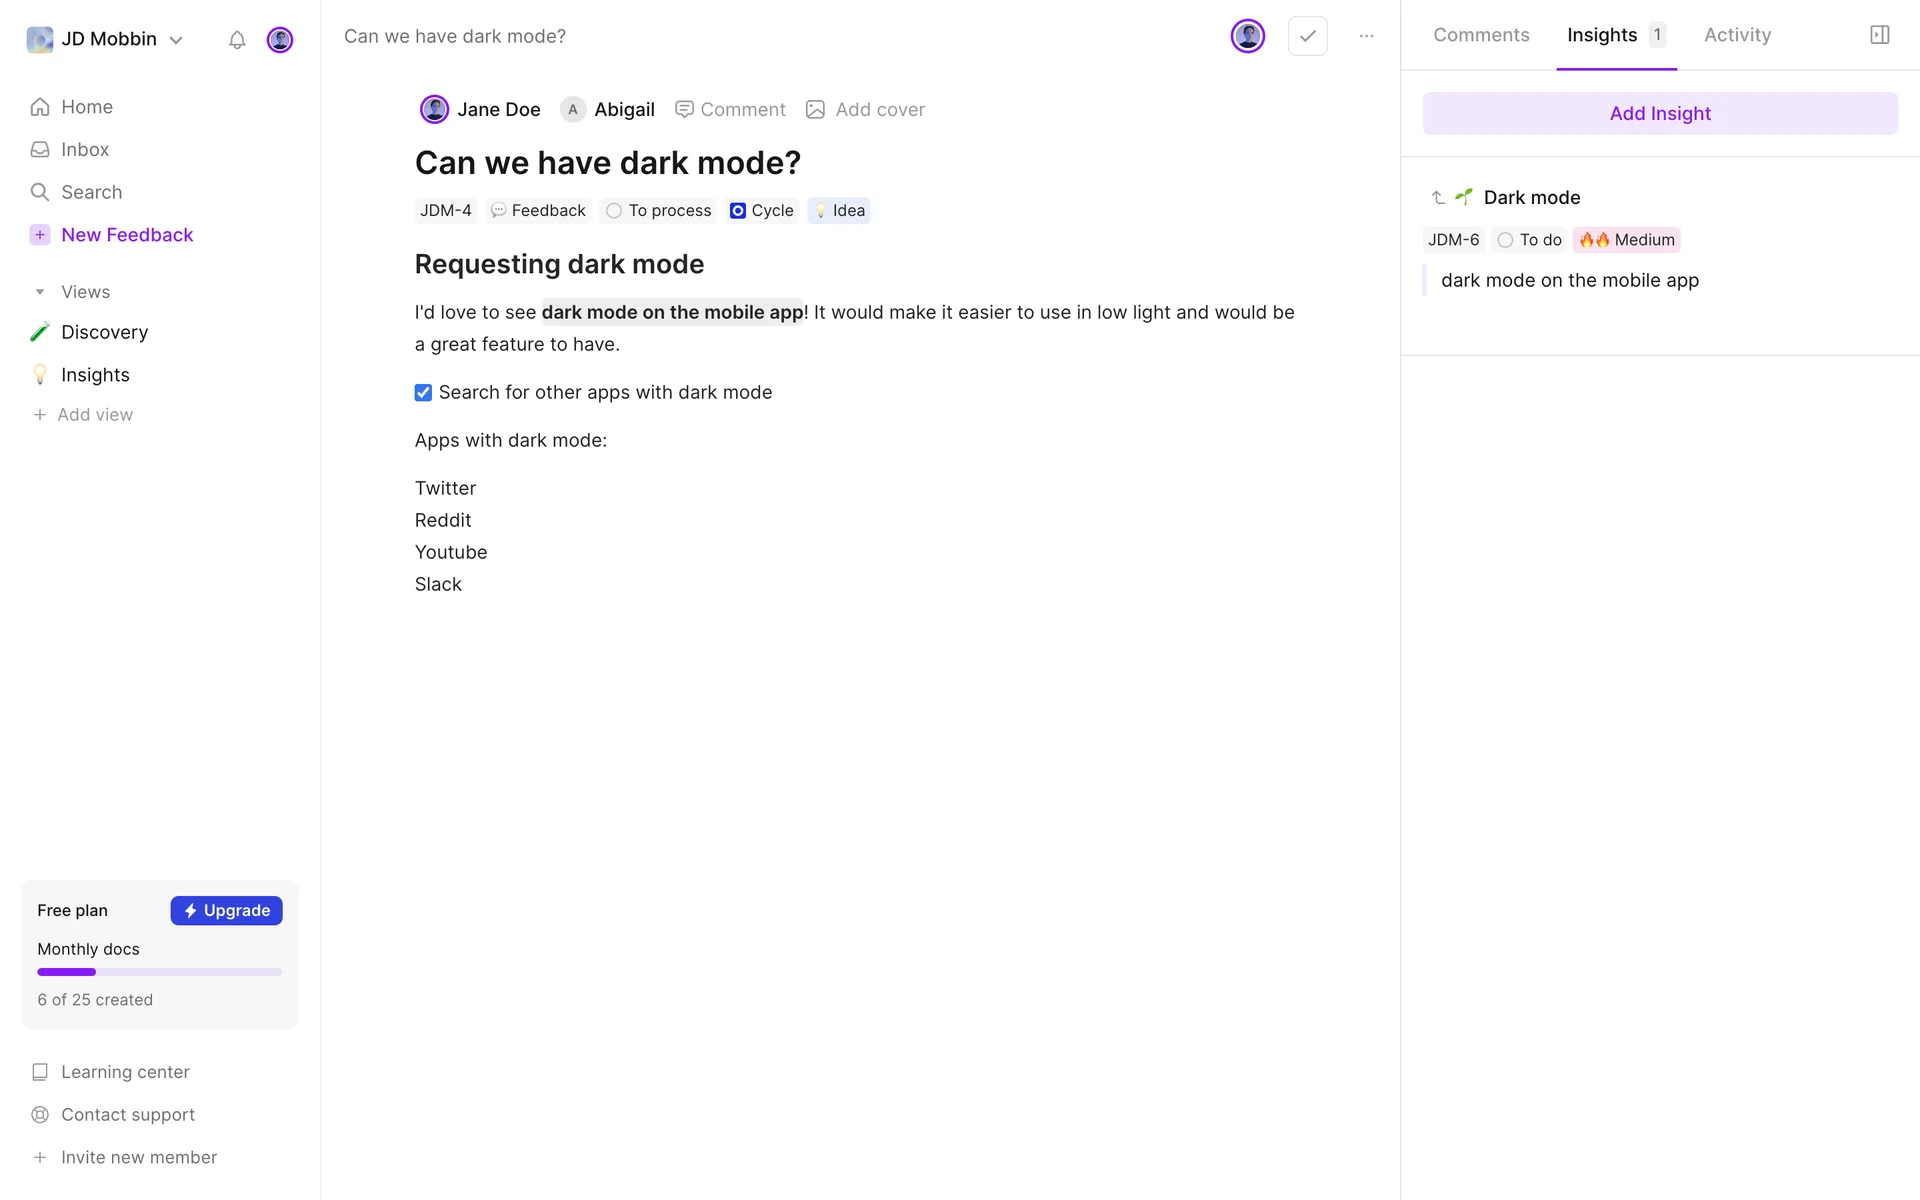Click the Add Insight button
1920x1200 pixels.
pyautogui.click(x=1660, y=114)
